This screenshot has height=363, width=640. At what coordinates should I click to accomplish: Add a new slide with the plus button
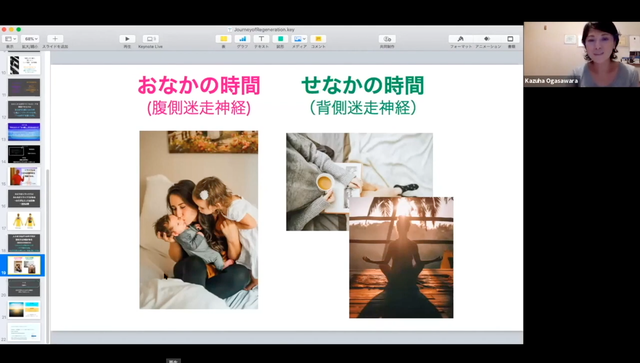[55, 39]
